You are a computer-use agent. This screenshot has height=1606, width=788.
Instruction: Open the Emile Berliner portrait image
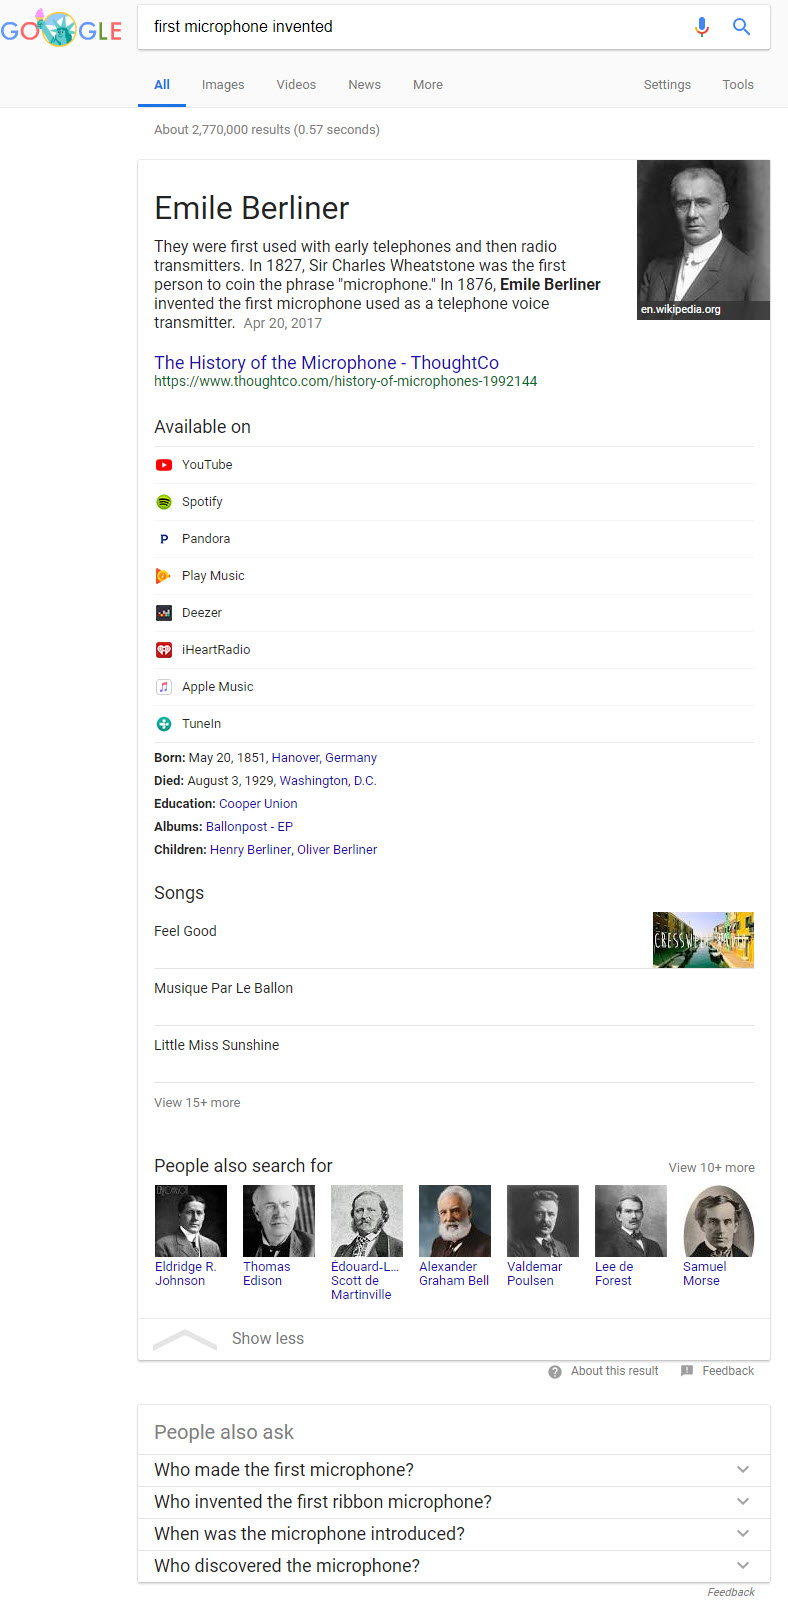pos(703,240)
